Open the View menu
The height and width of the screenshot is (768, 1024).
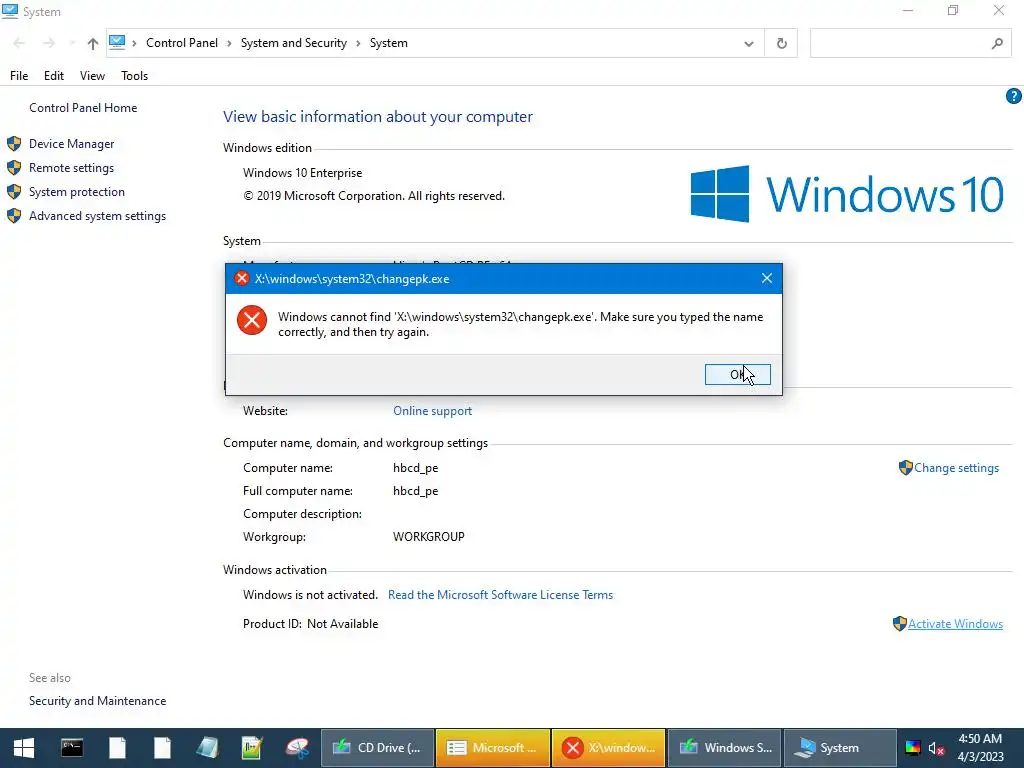pyautogui.click(x=92, y=76)
